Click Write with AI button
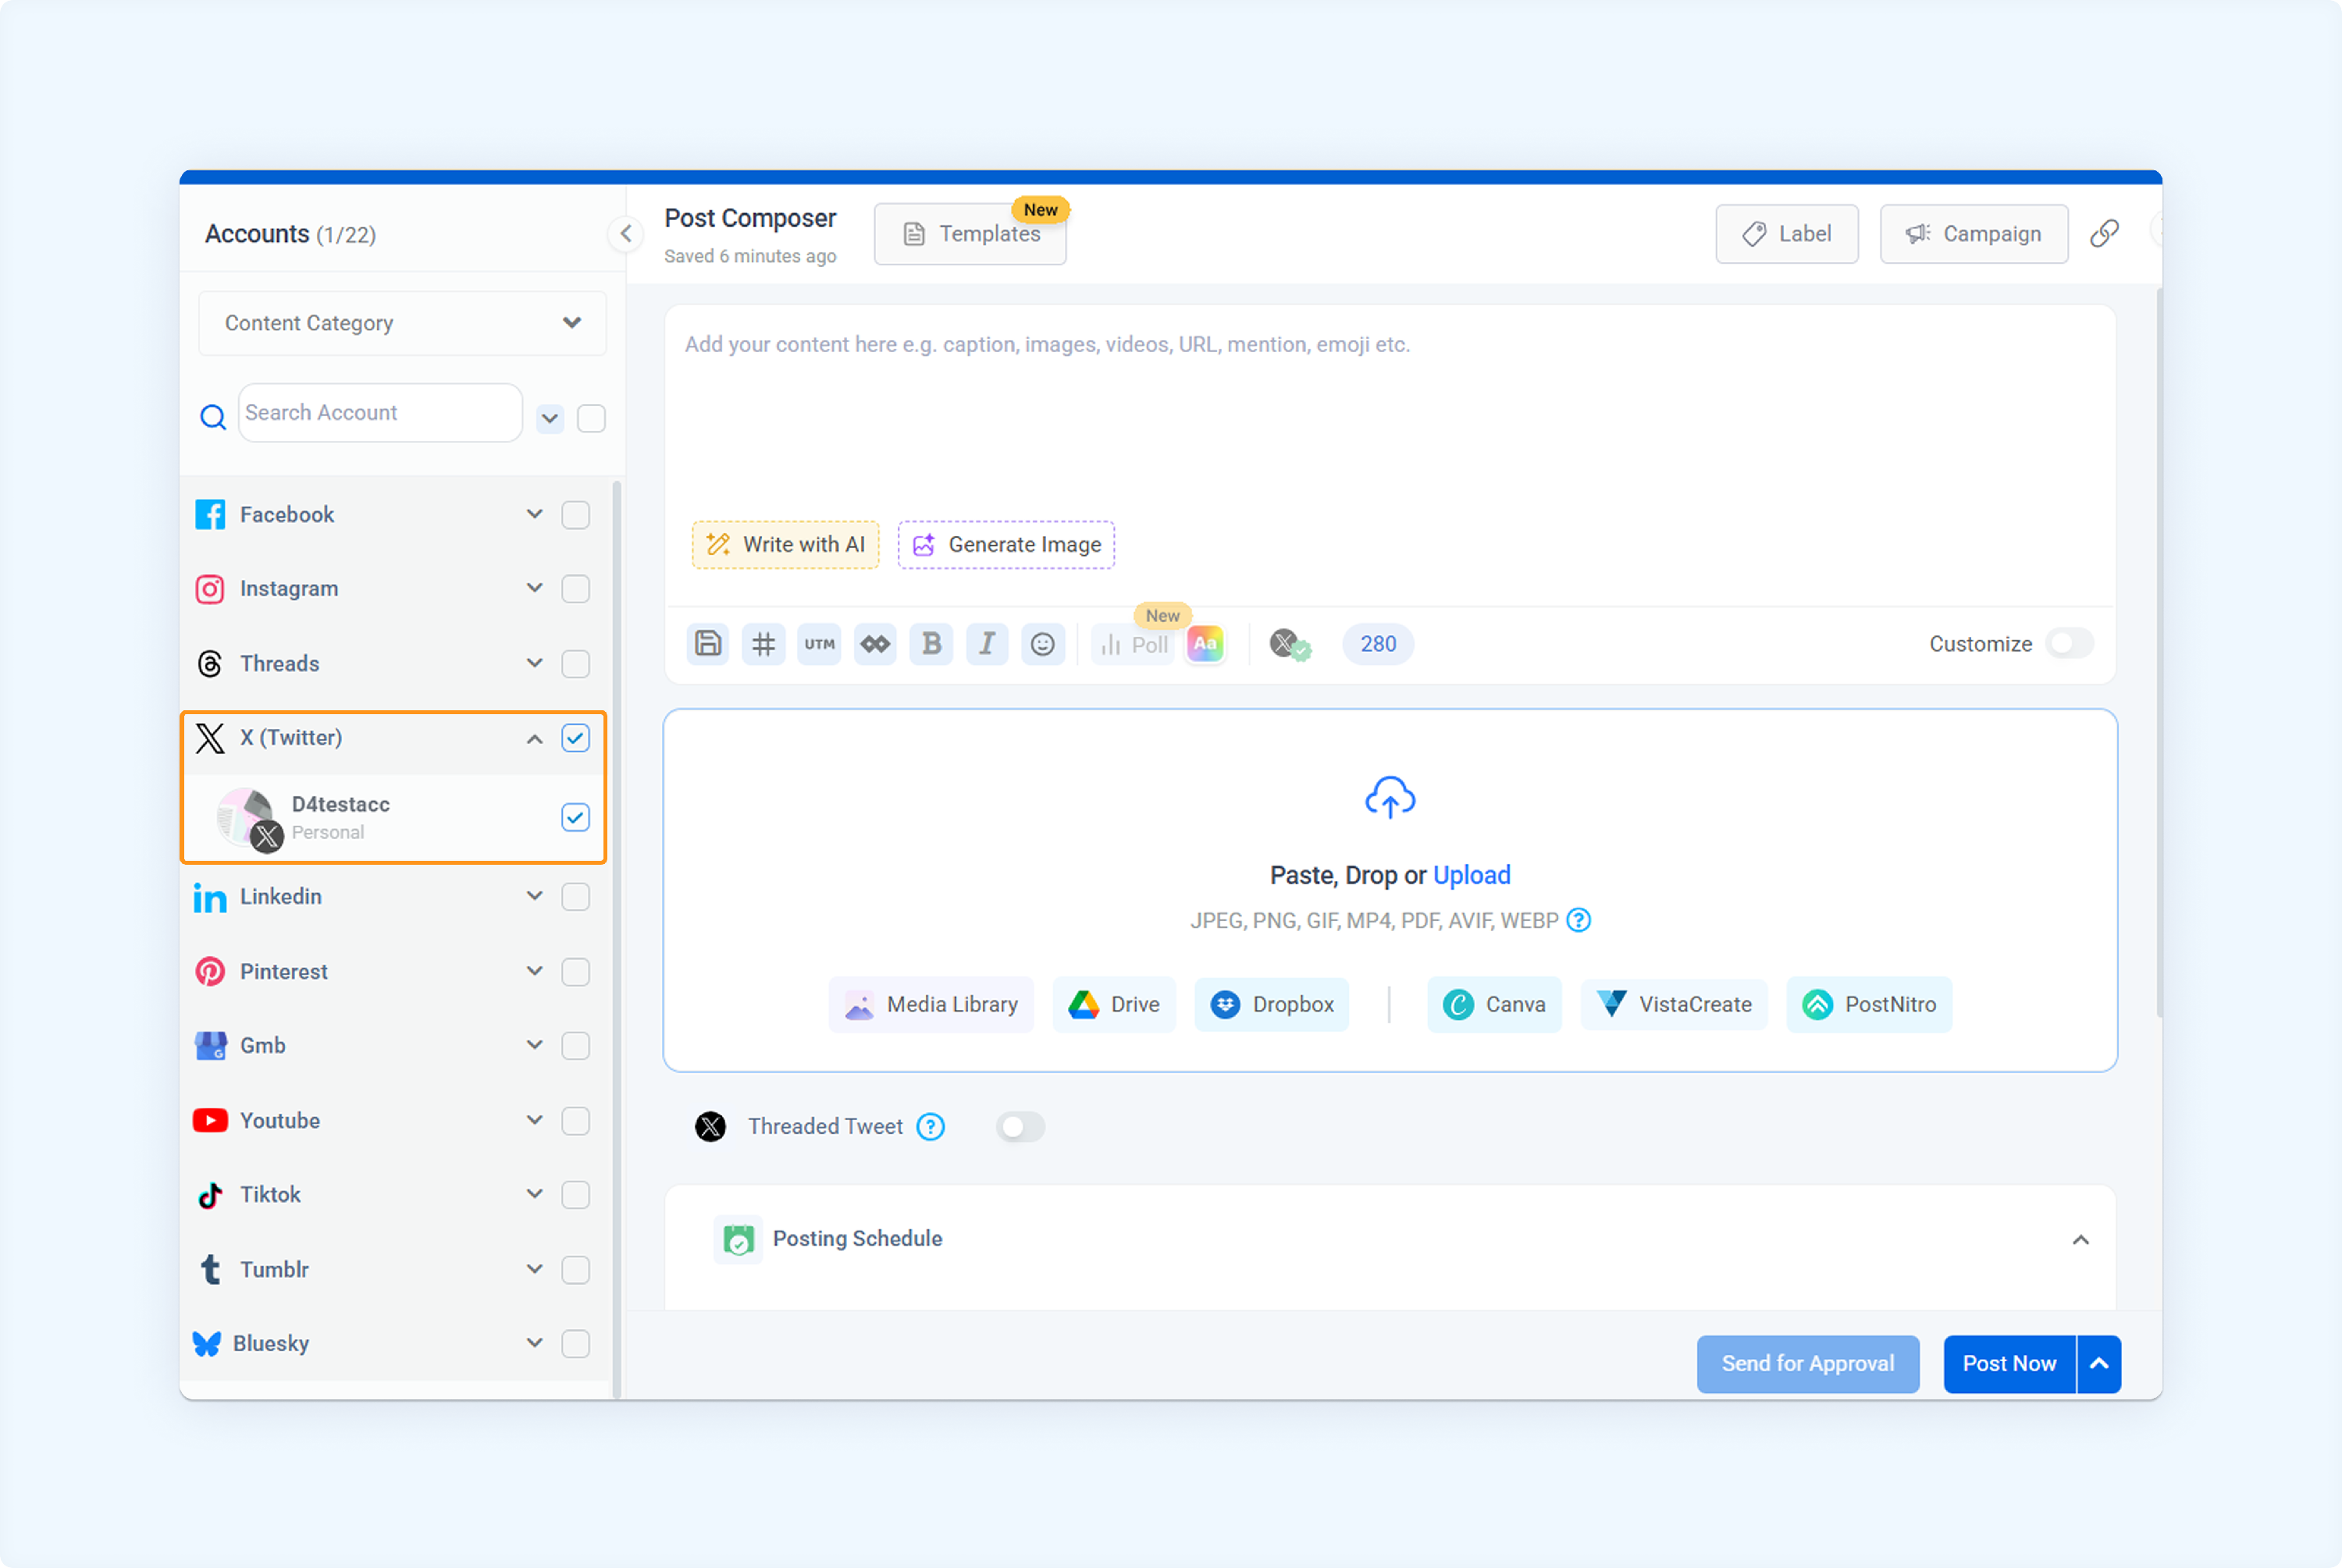This screenshot has height=1568, width=2342. click(786, 545)
